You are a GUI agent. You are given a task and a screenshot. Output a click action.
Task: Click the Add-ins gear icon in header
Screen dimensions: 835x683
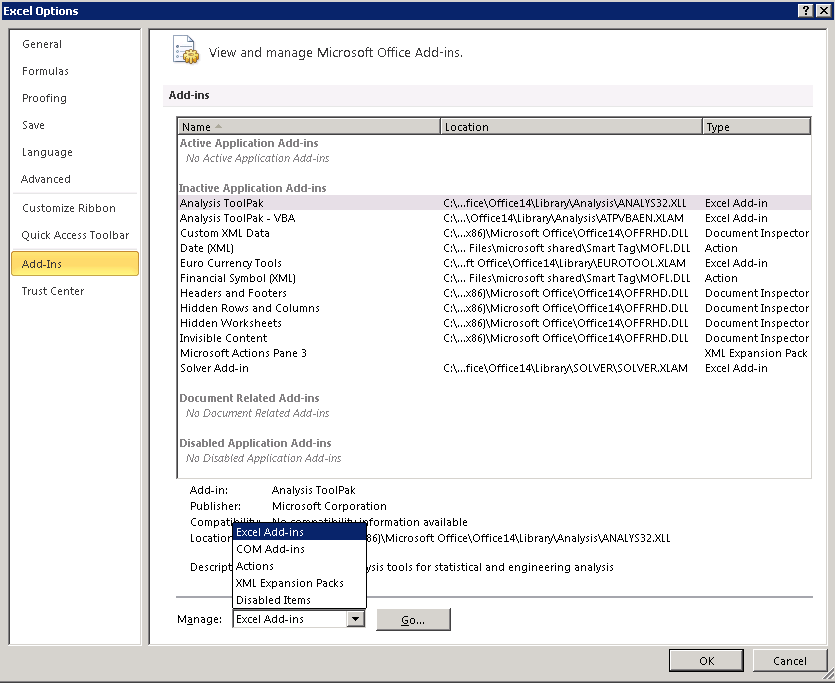[186, 50]
